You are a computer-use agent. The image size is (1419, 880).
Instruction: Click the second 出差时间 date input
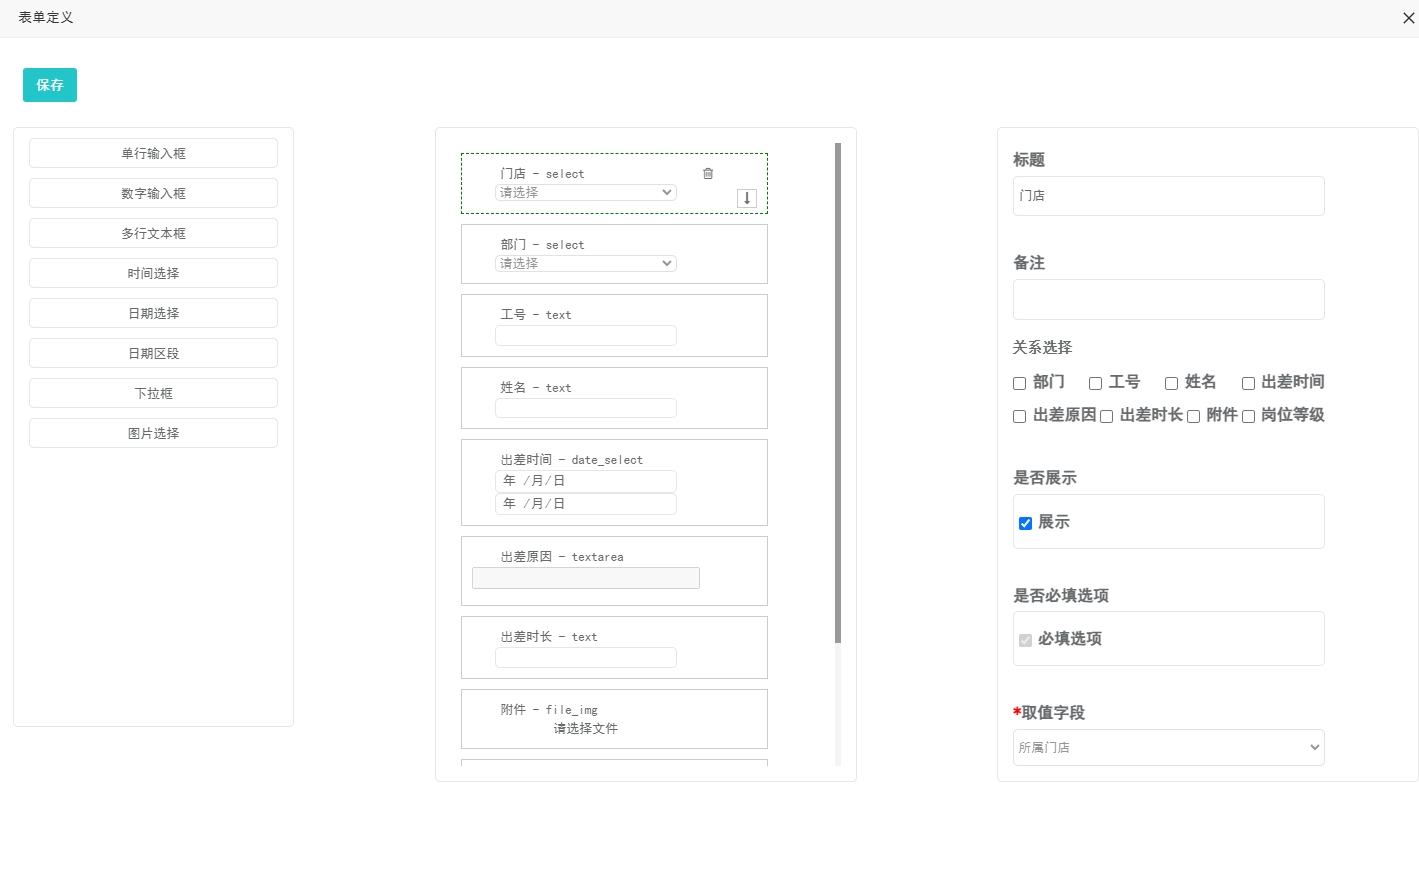point(586,504)
